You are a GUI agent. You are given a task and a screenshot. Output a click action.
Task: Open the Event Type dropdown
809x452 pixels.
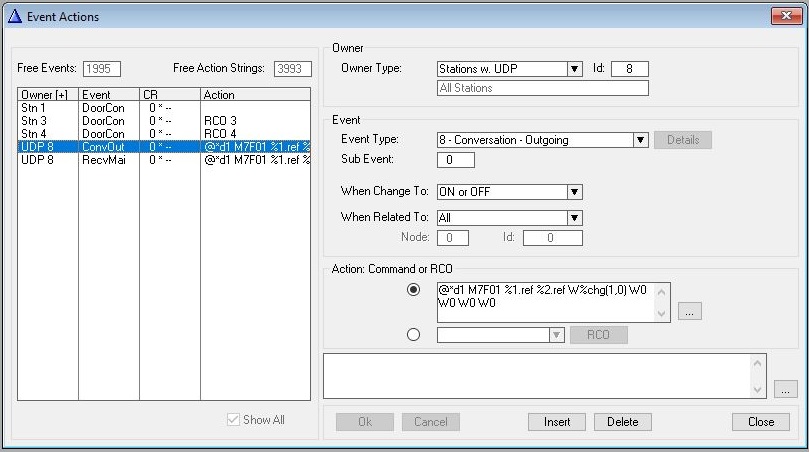coord(640,140)
